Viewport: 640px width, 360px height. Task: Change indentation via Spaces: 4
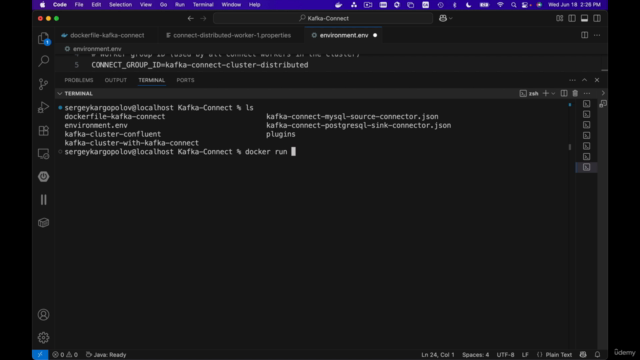pos(476,355)
